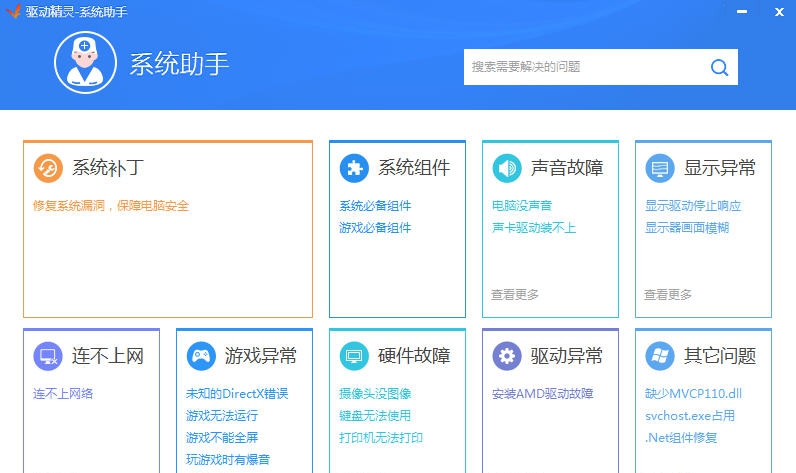This screenshot has height=473, width=796.
Task: Open 声卡驱动装不上 link
Action: [x=534, y=228]
